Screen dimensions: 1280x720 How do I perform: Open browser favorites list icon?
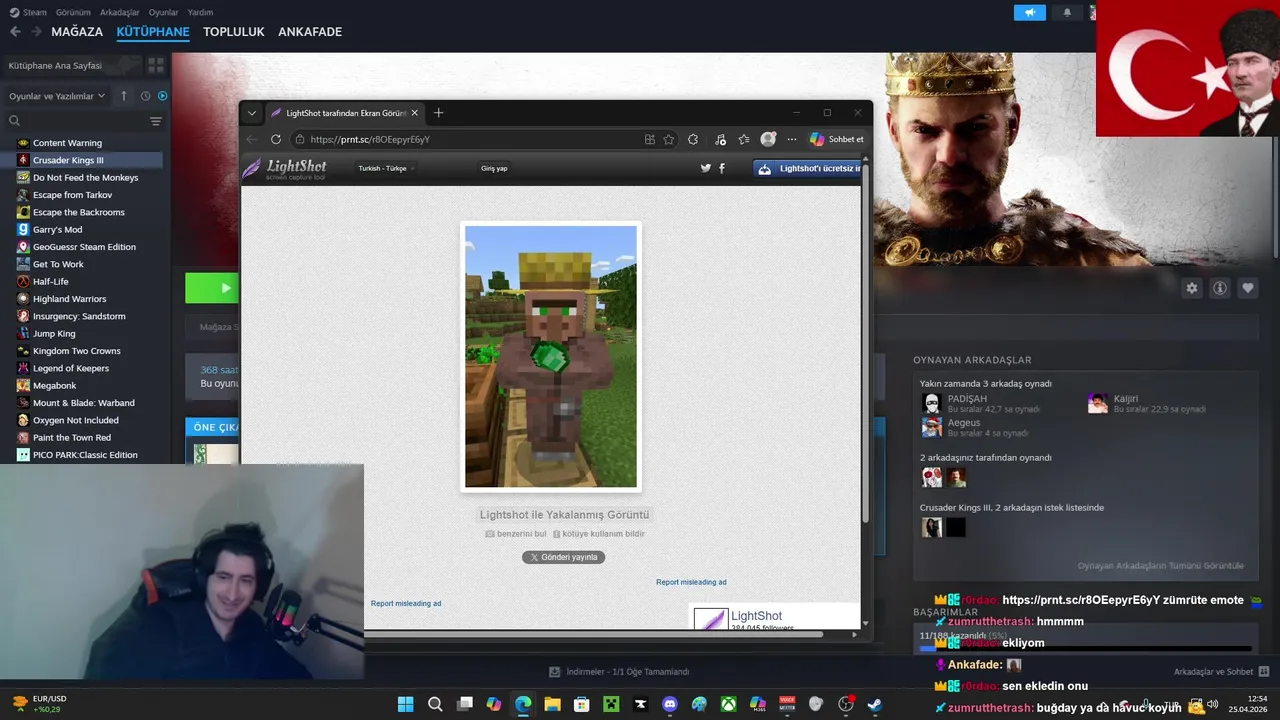pyautogui.click(x=744, y=140)
